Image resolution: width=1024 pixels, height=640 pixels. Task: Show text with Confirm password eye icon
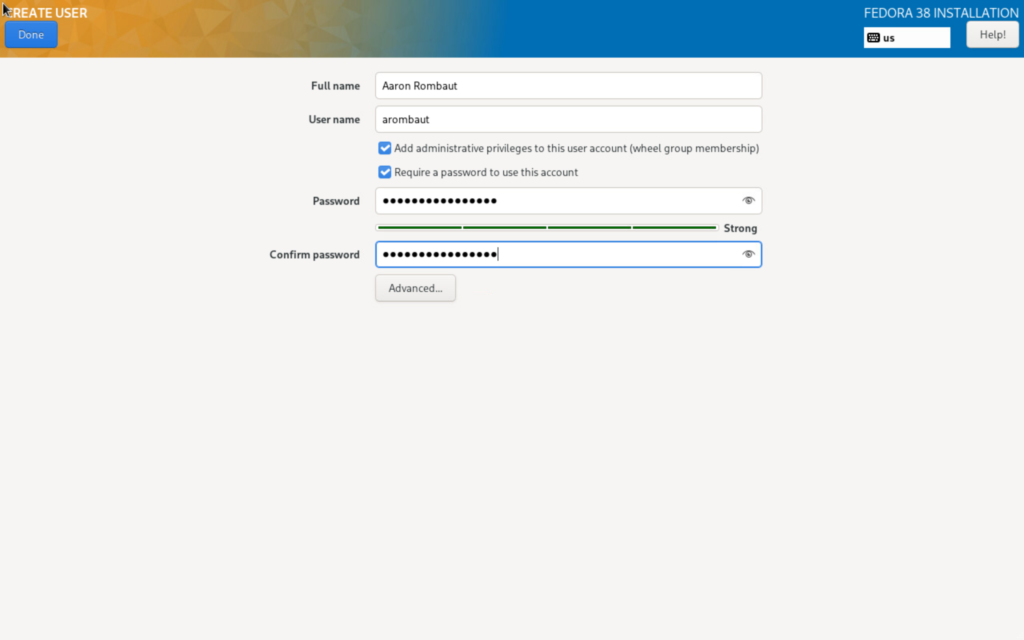click(748, 255)
